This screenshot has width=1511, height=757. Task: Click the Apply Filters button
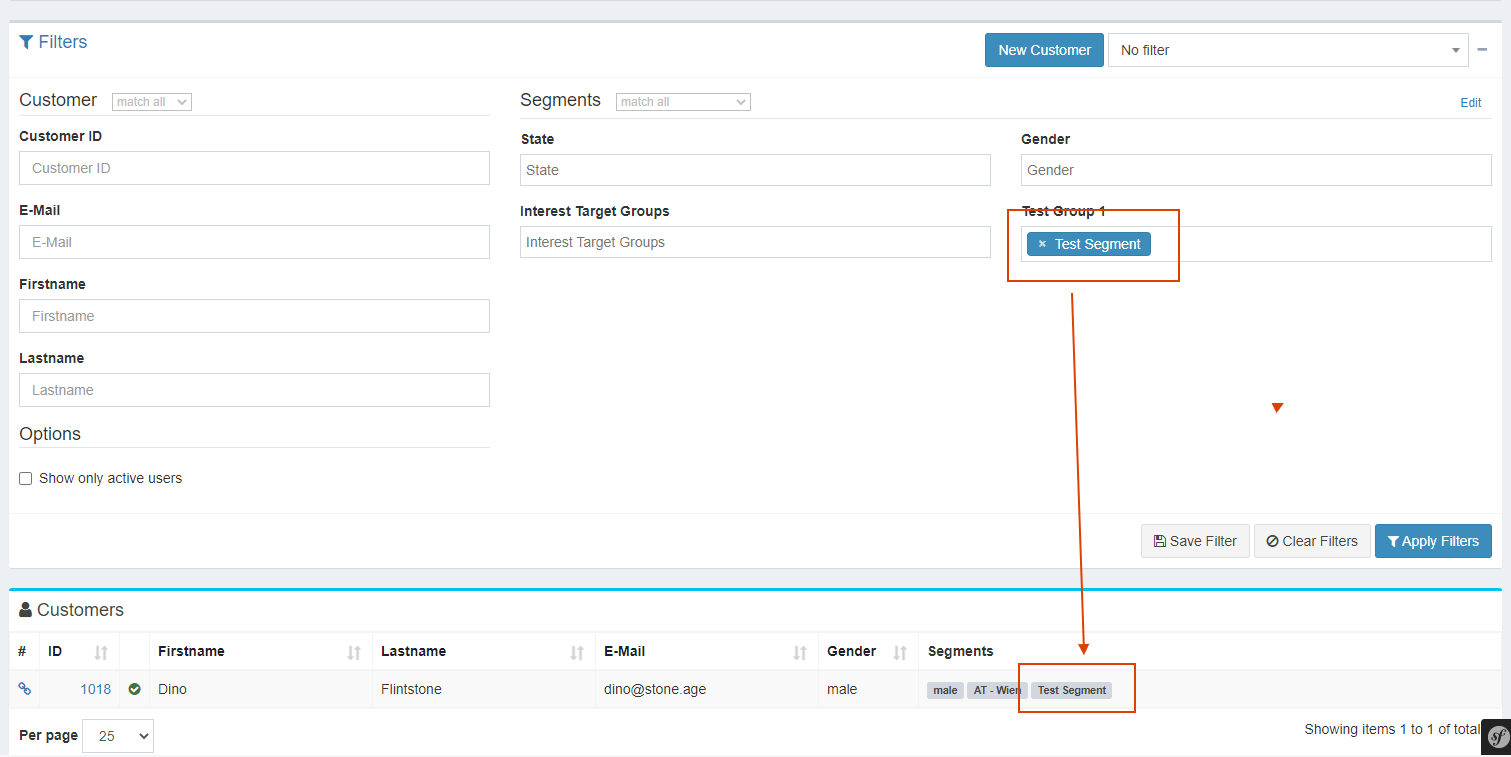tap(1433, 541)
